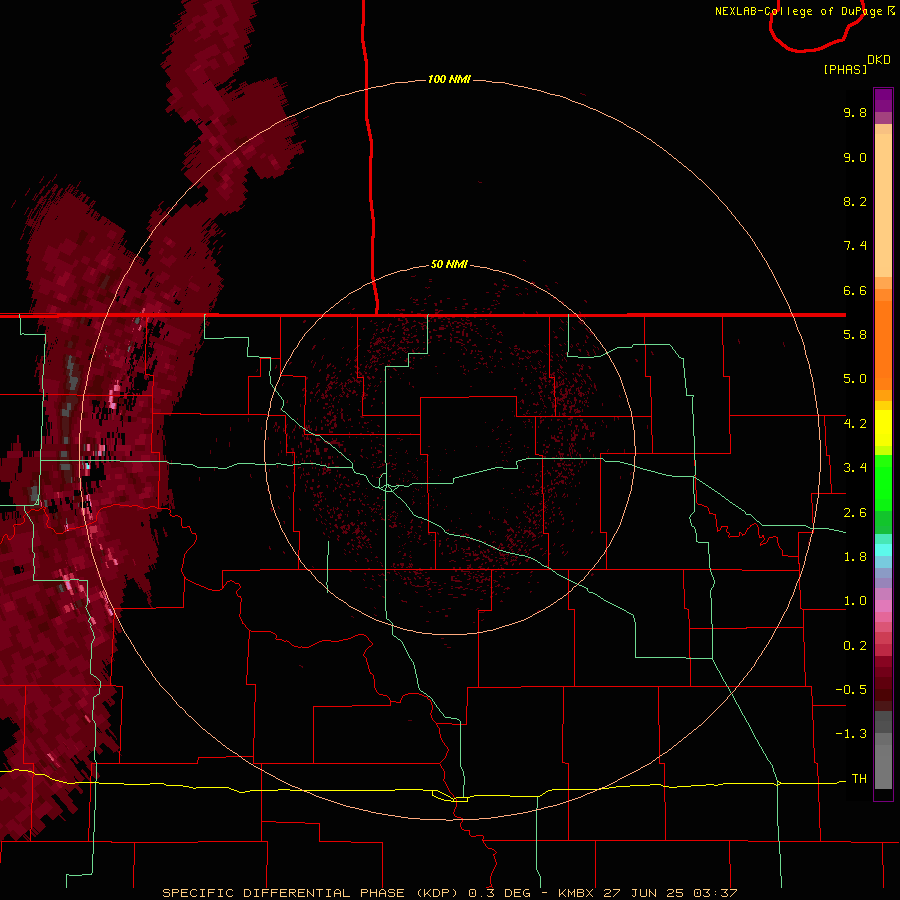Screen dimensions: 900x900
Task: Click the 100 NMI range ring label
Action: click(449, 79)
